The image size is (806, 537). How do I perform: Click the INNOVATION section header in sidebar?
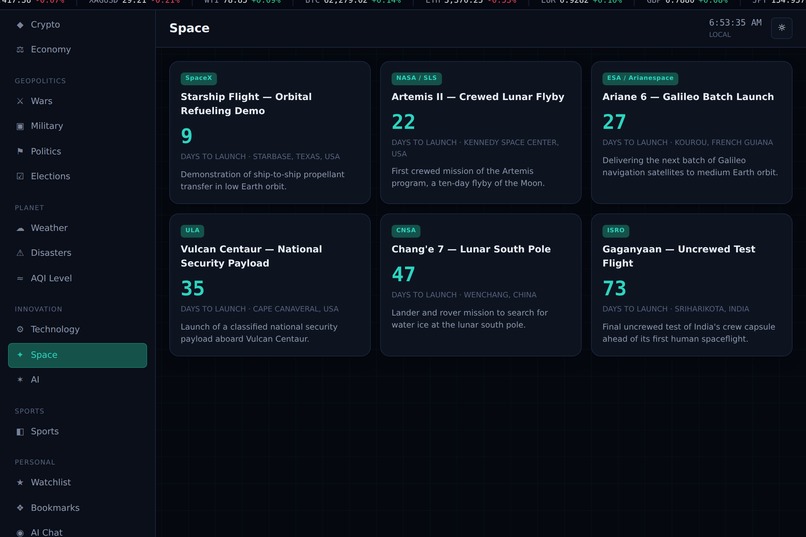[x=39, y=309]
